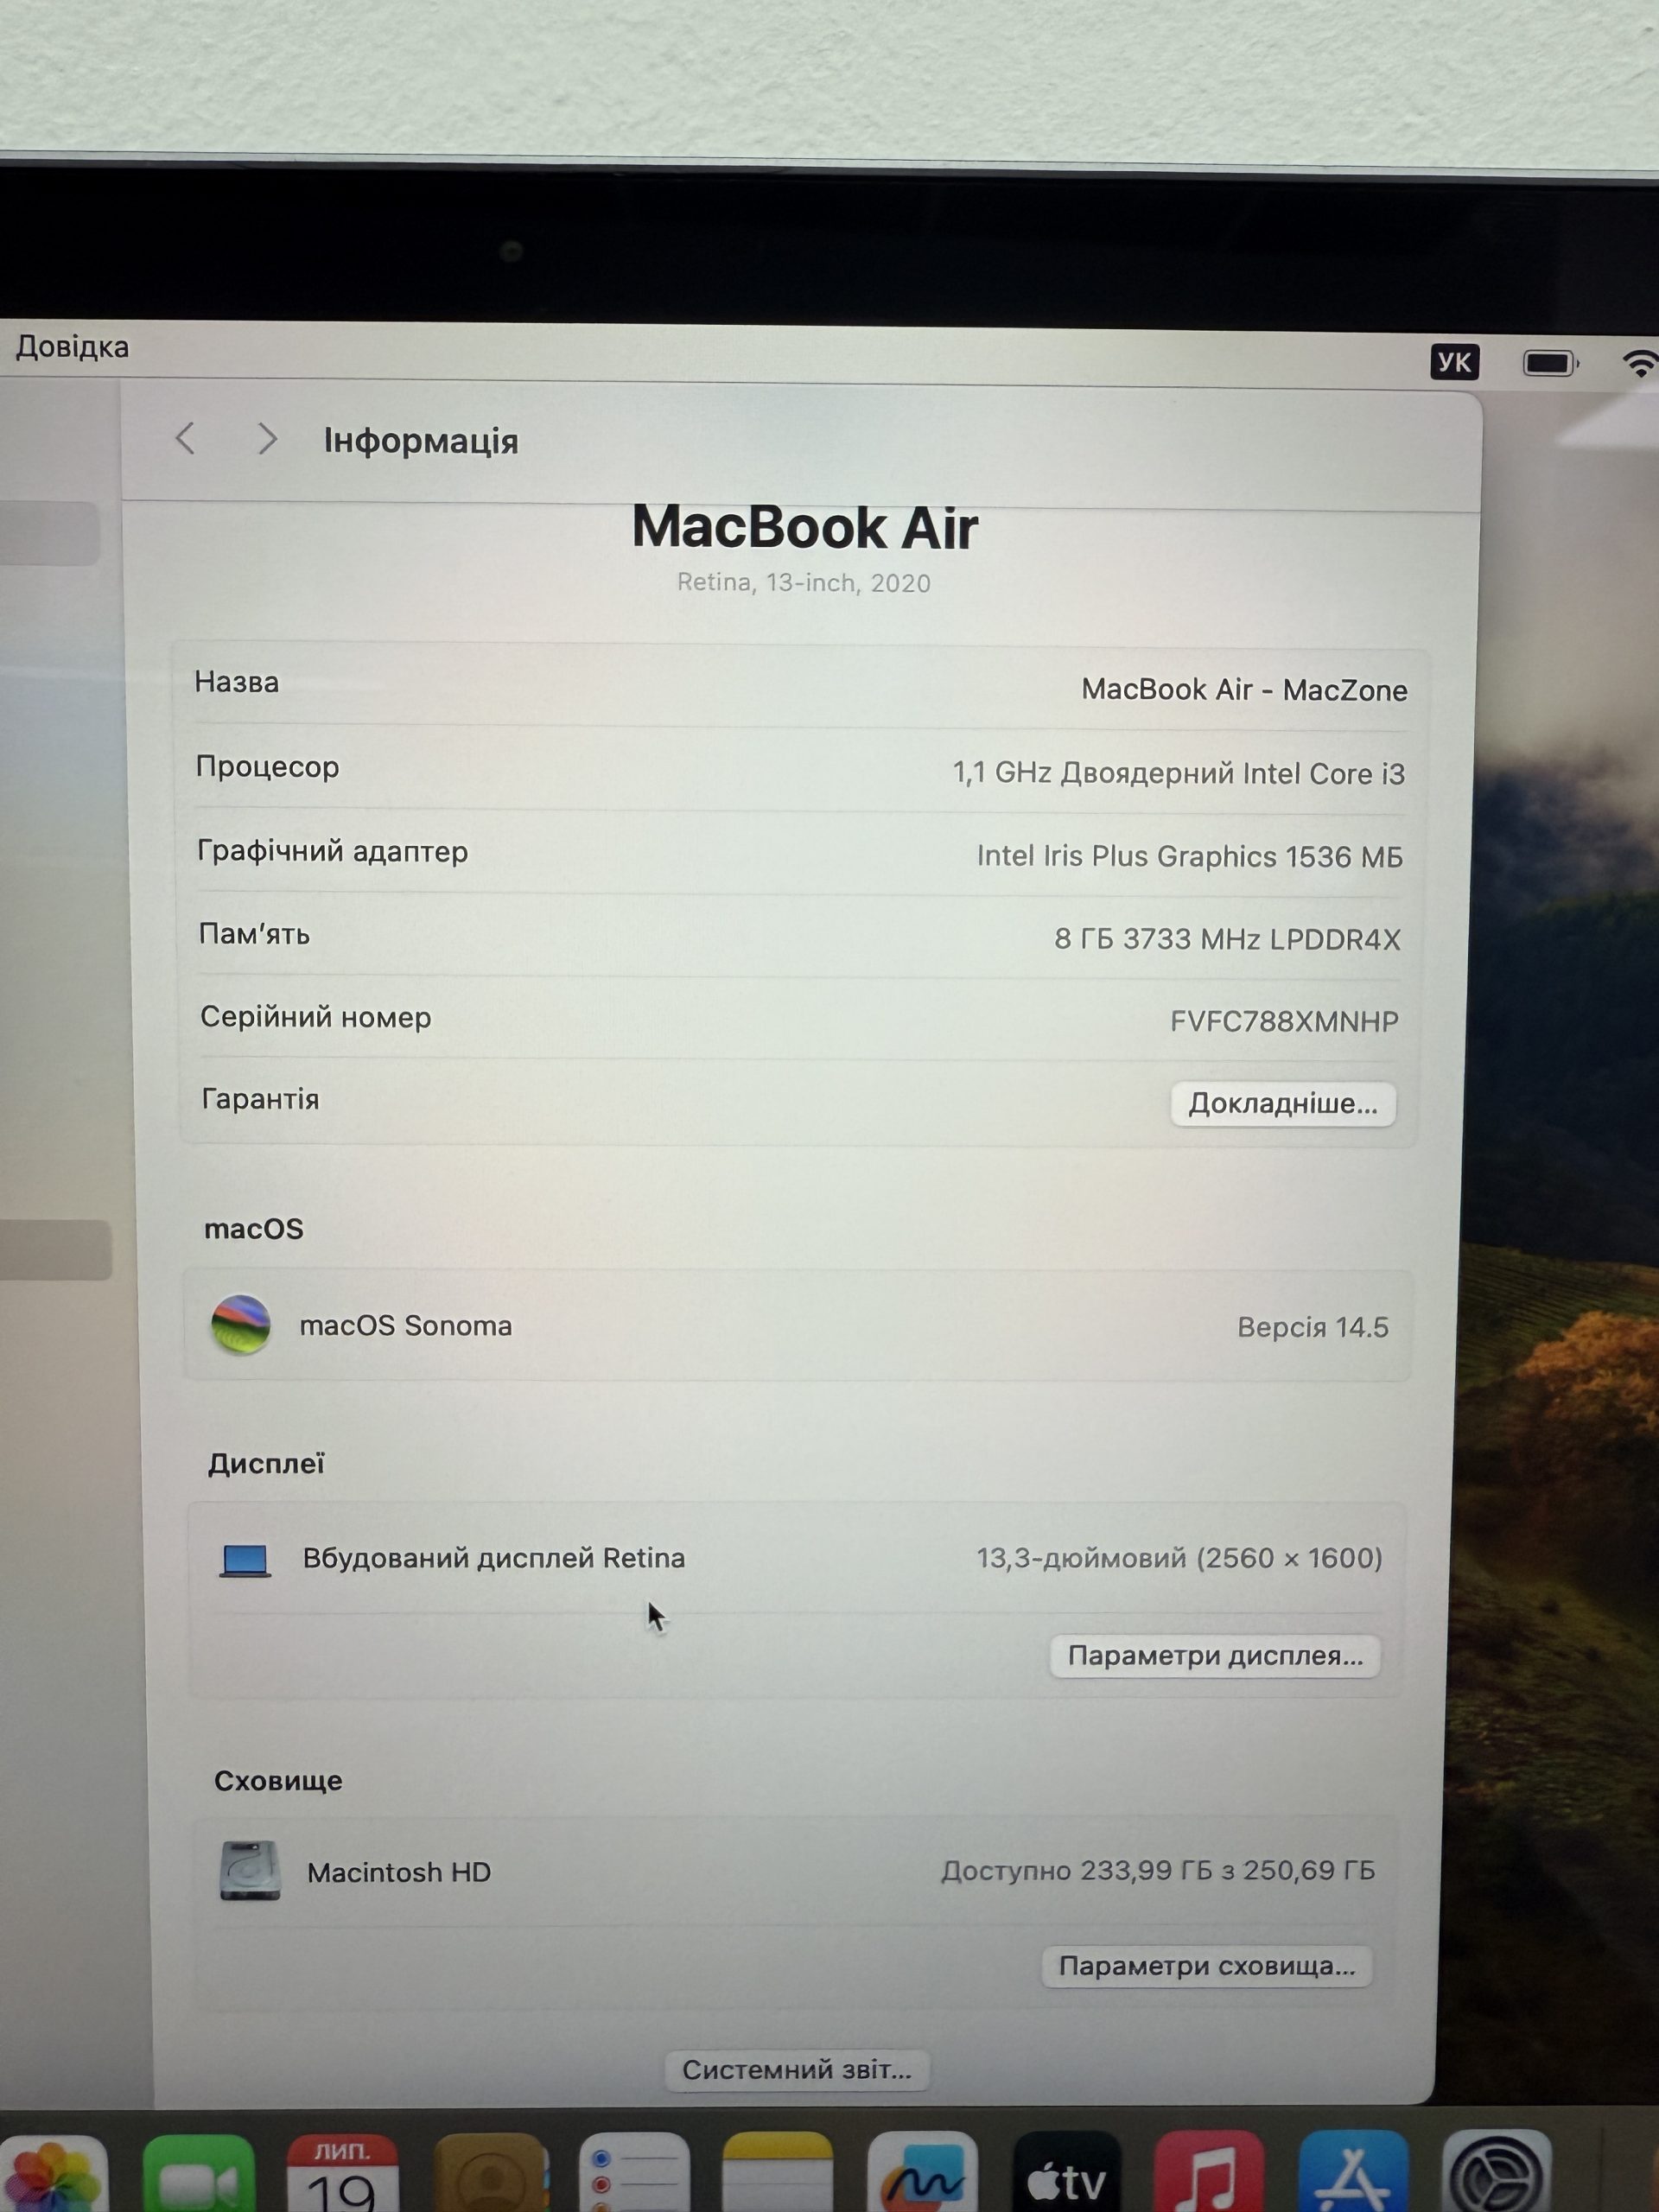Open Reminders app in the Dock
The image size is (1659, 2212).
[x=634, y=2174]
